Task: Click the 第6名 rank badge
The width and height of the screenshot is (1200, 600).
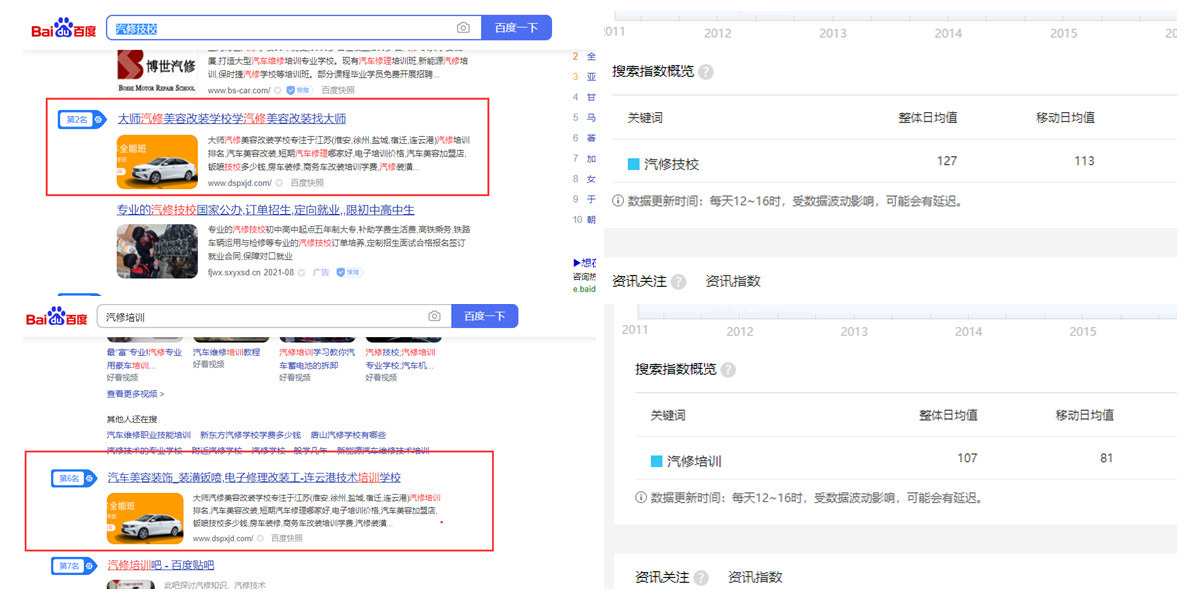Action: (x=70, y=478)
